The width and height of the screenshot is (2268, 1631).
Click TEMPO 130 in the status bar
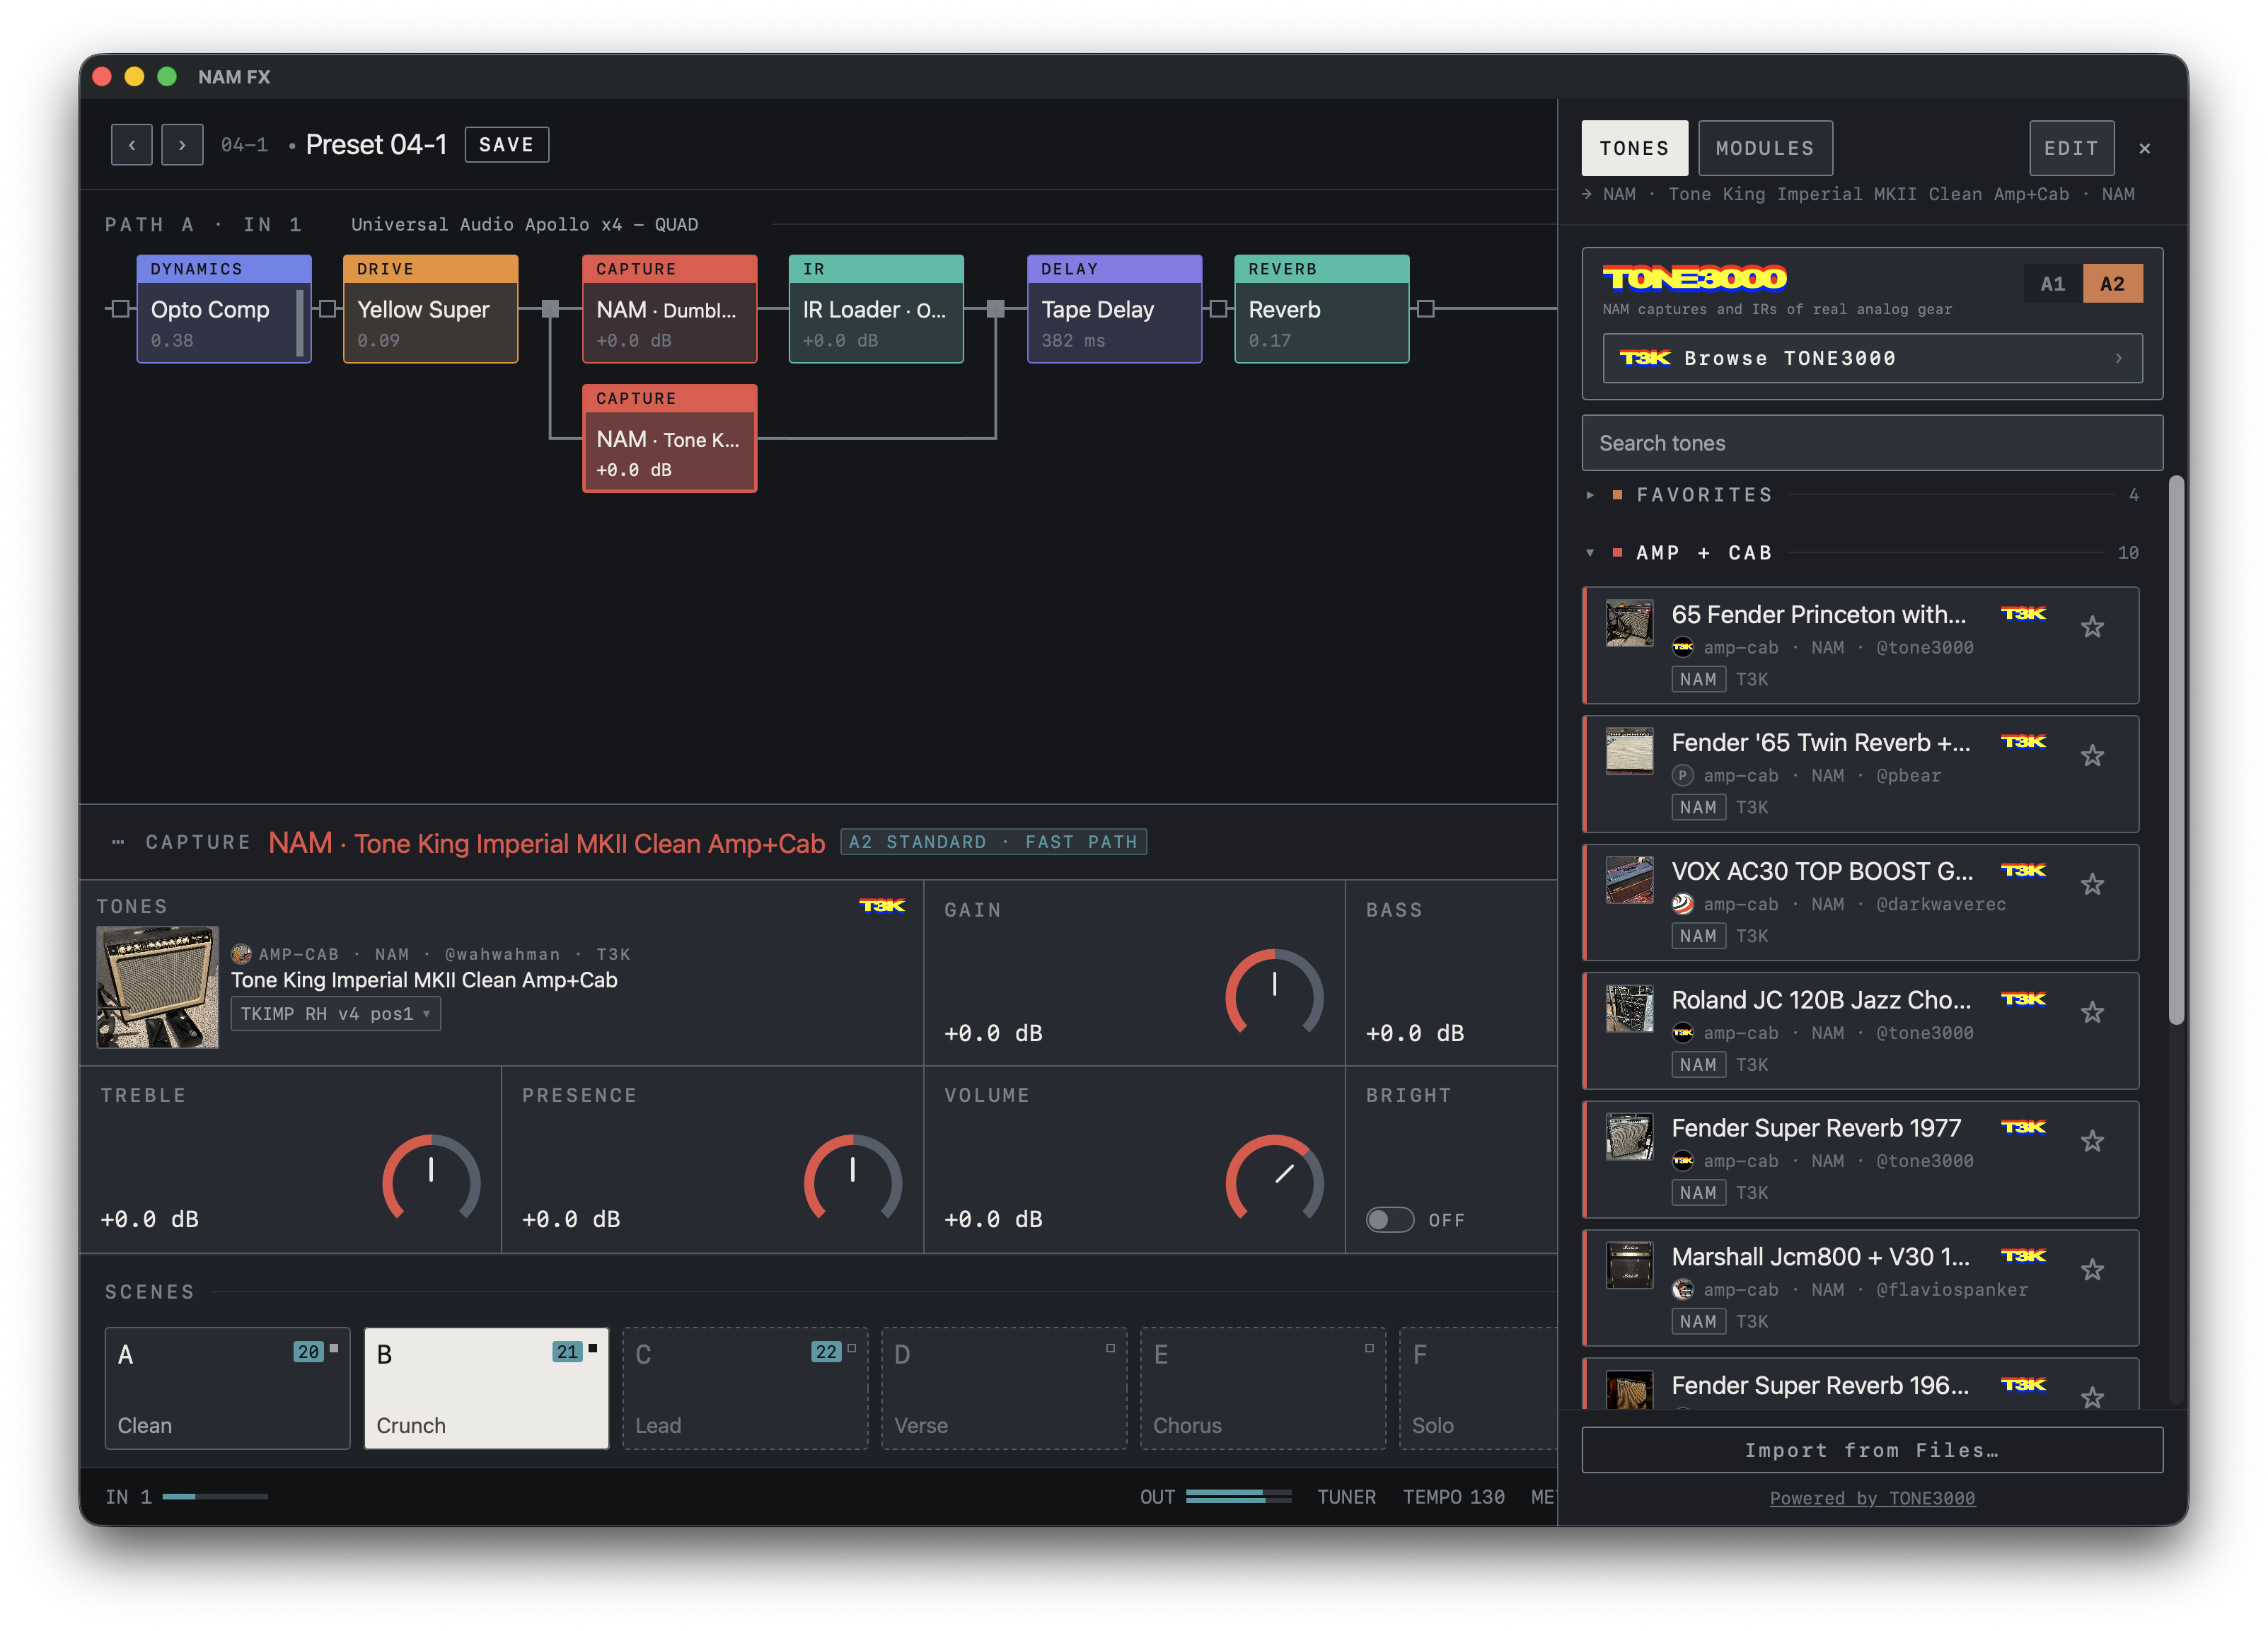tap(1453, 1497)
